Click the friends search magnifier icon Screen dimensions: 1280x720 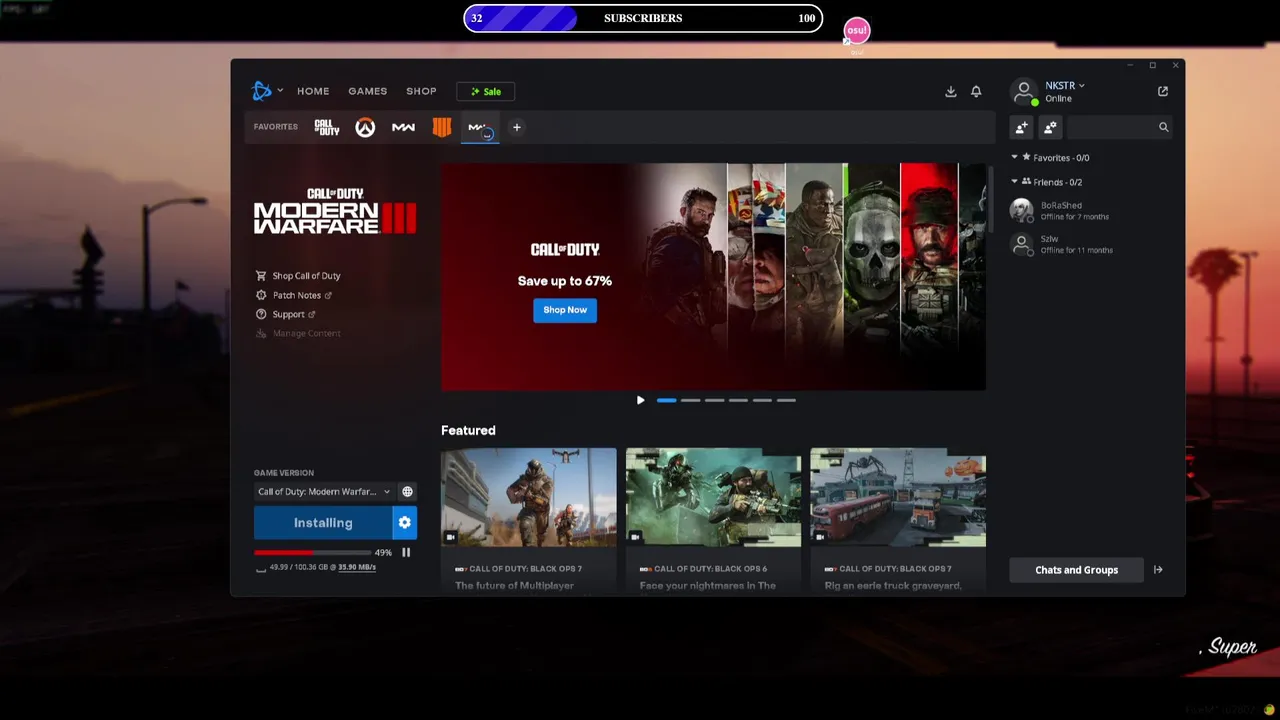point(1163,127)
